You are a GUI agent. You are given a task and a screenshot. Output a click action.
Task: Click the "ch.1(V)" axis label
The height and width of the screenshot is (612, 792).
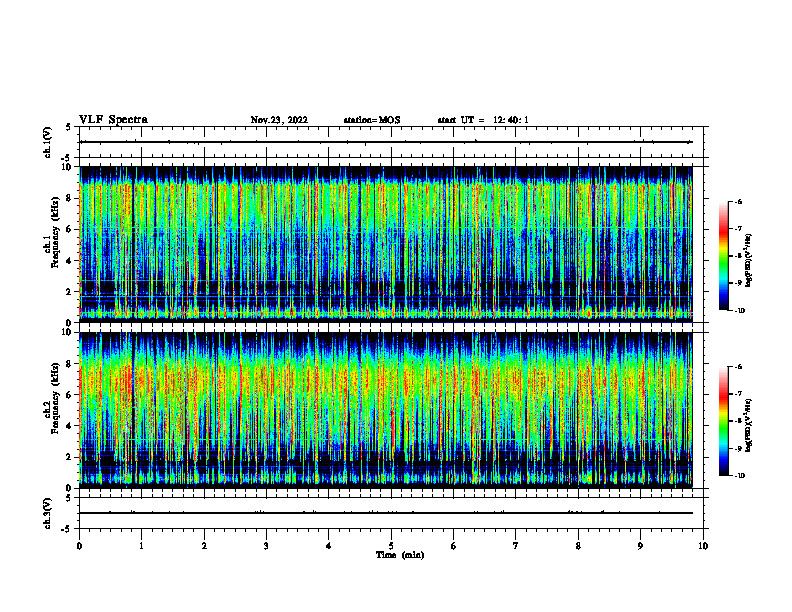point(47,142)
